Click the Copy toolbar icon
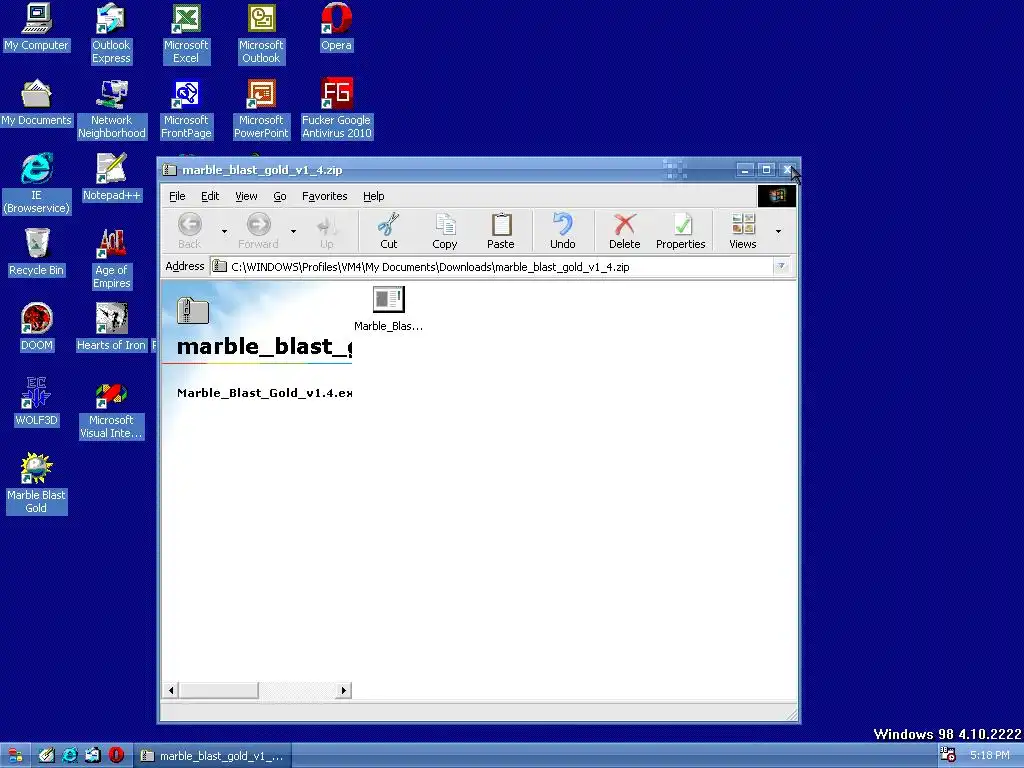The height and width of the screenshot is (768, 1024). click(445, 231)
